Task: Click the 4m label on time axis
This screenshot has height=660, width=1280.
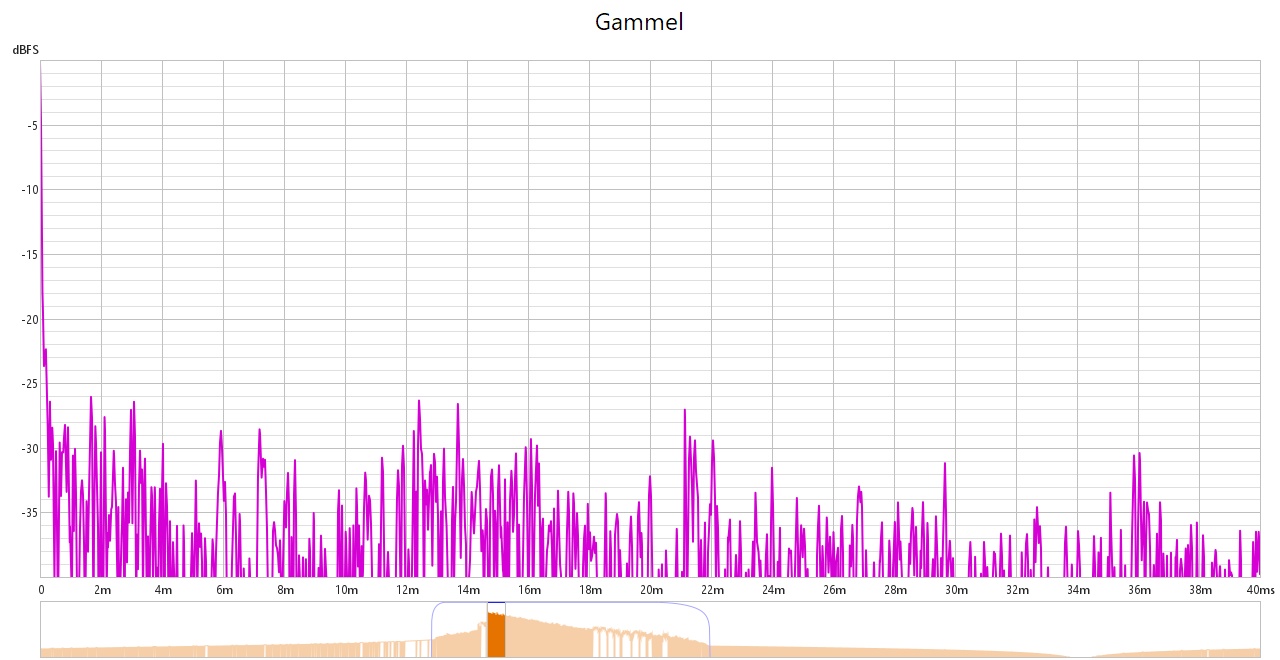Action: click(163, 590)
